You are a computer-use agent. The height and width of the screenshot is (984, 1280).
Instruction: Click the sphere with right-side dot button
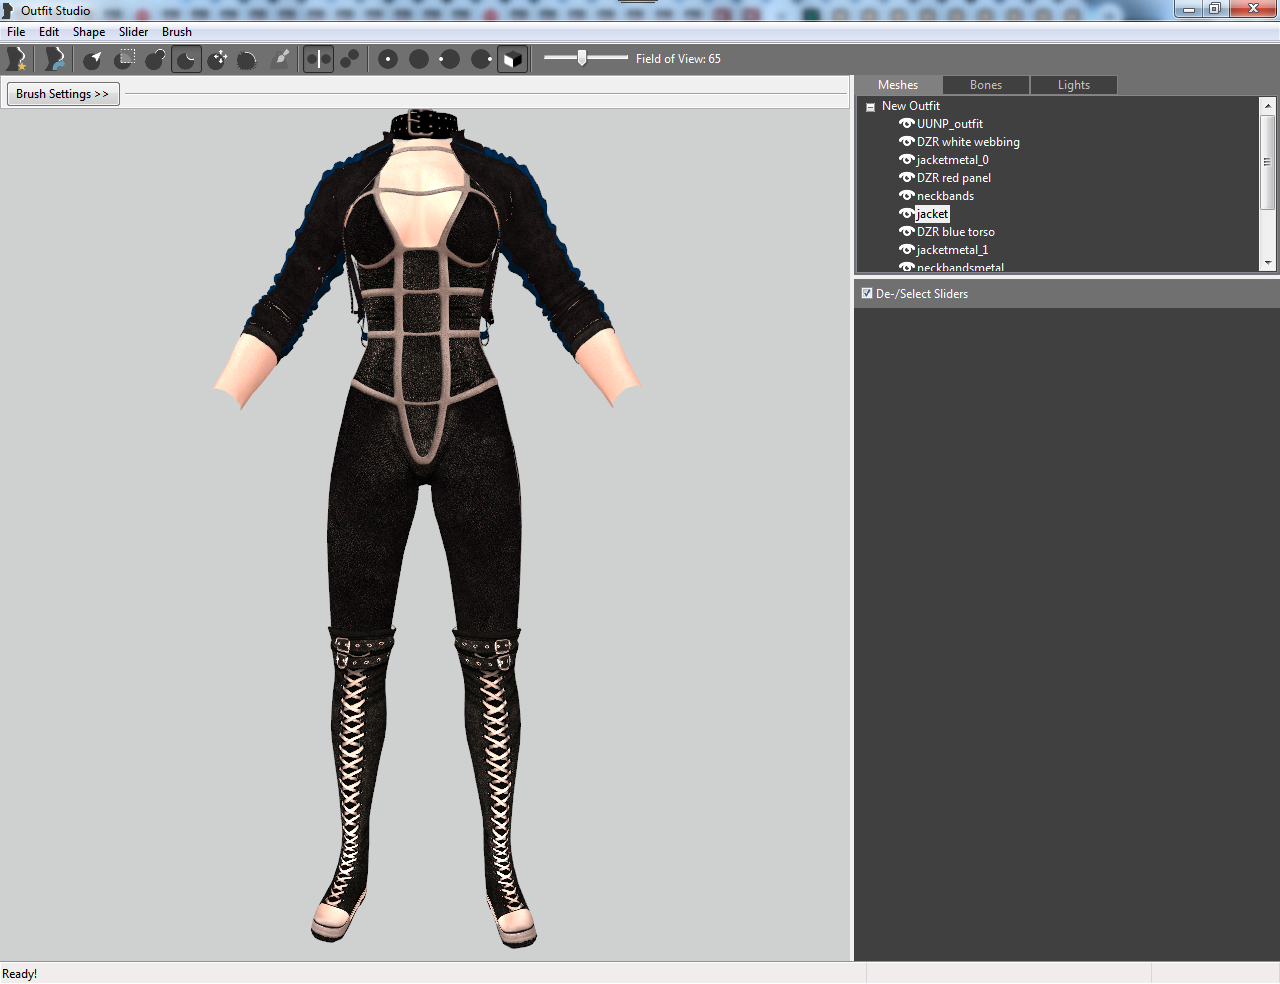tap(481, 59)
